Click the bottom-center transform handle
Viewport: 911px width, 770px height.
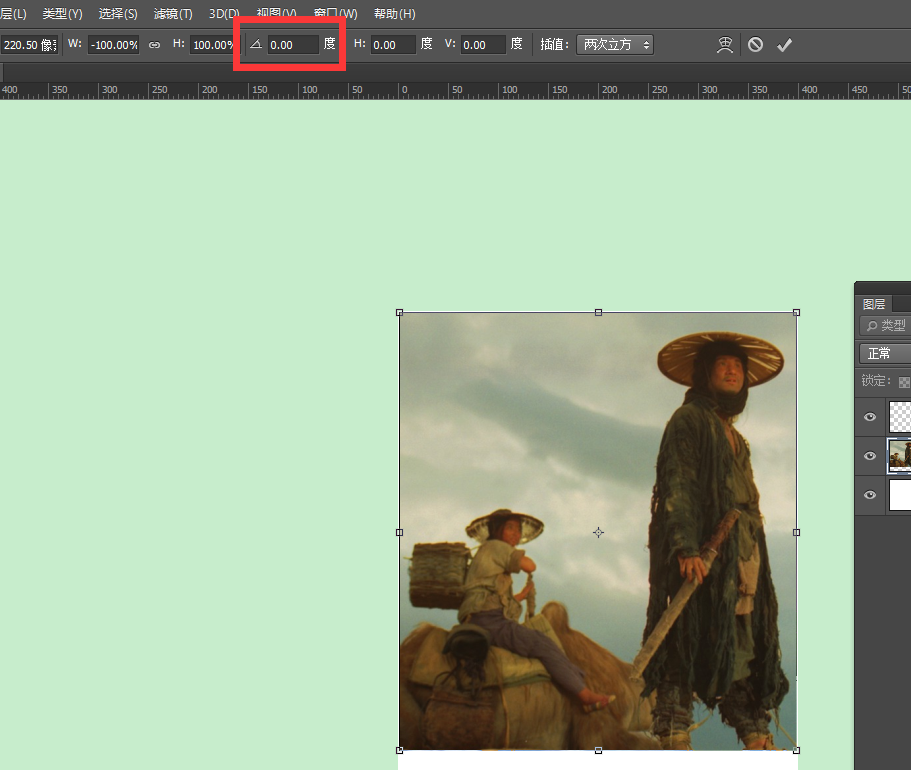click(x=598, y=751)
